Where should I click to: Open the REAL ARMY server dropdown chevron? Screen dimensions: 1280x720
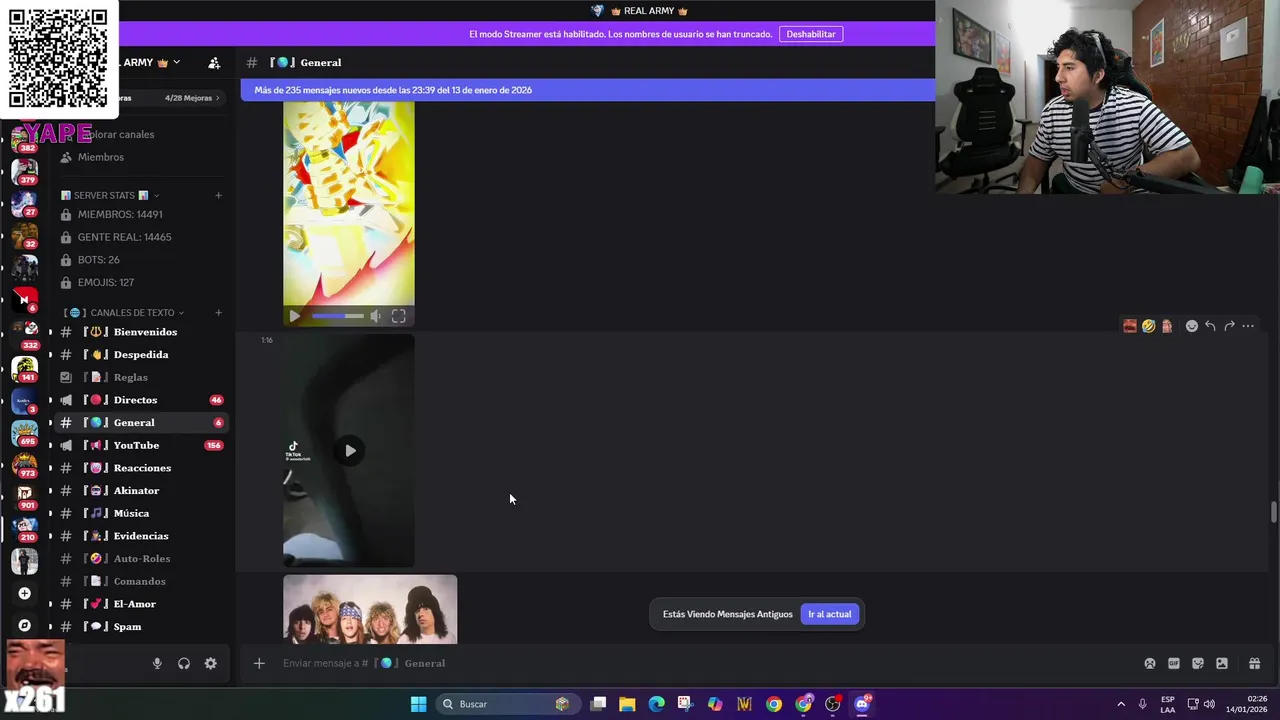click(177, 62)
